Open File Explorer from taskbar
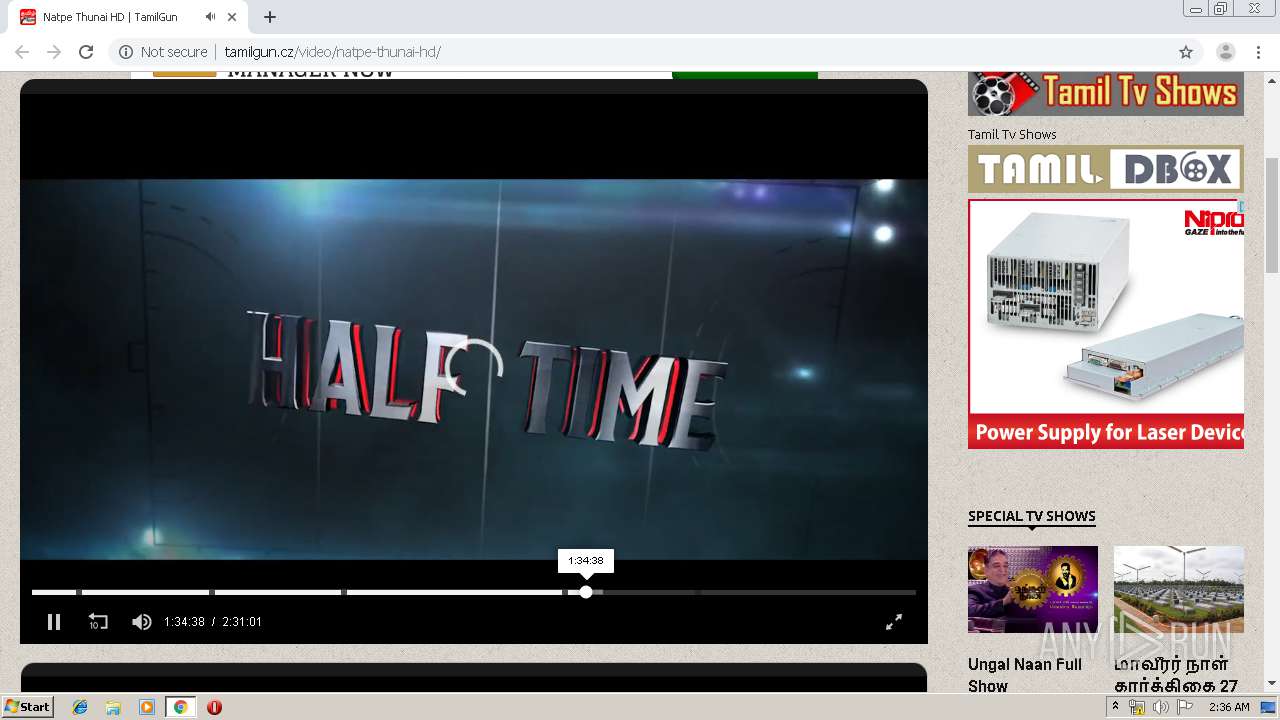1280x720 pixels. pyautogui.click(x=113, y=707)
